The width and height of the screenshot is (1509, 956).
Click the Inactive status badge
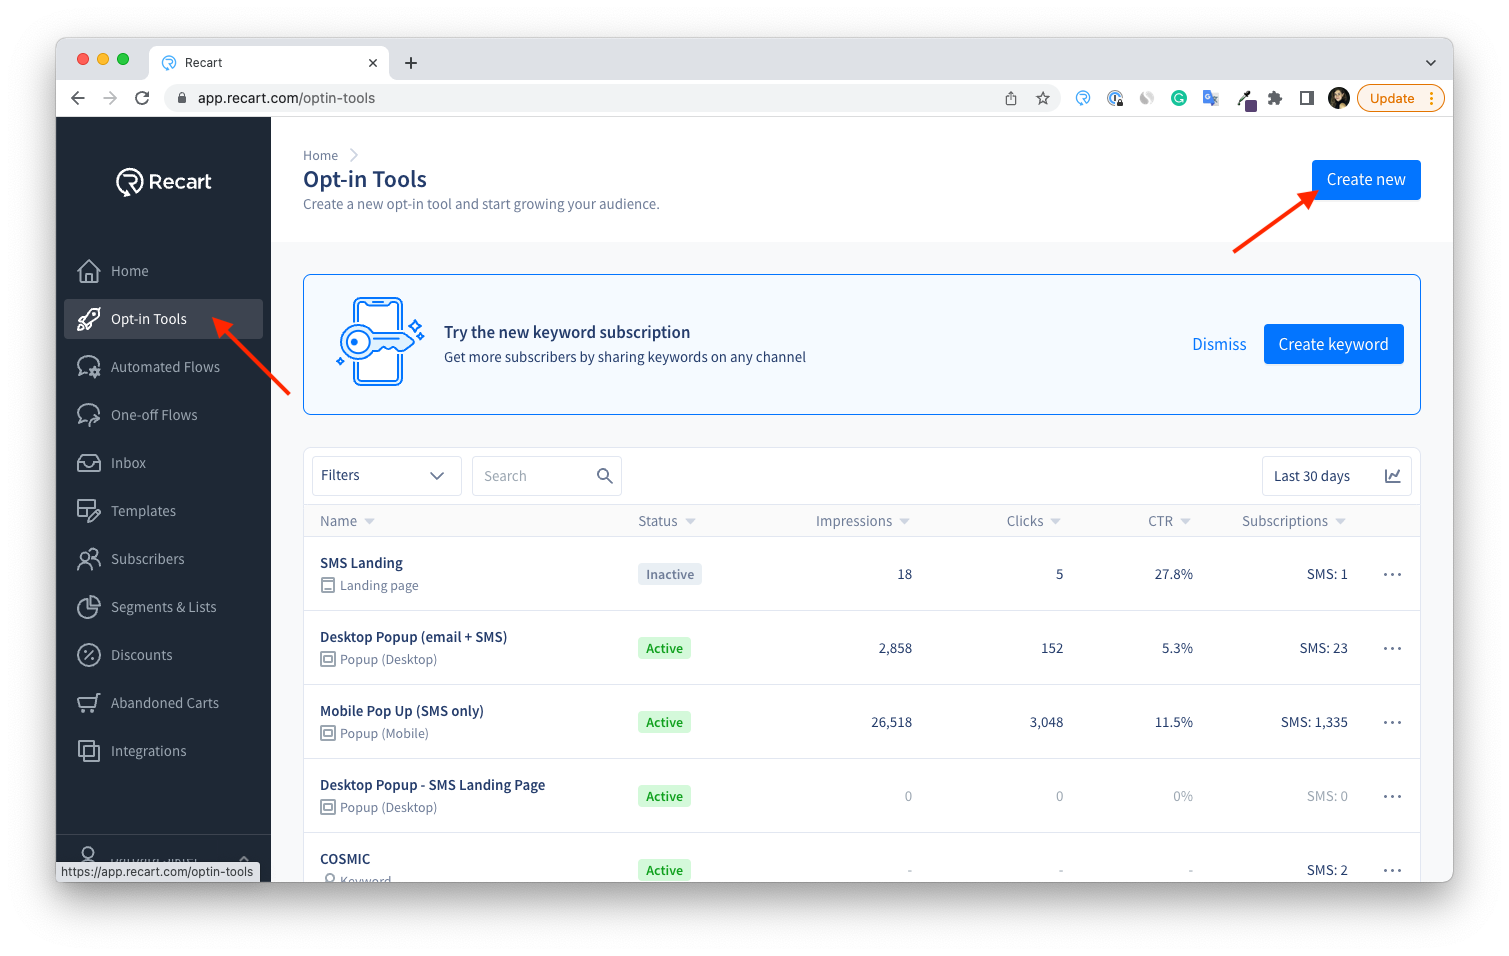coord(670,574)
